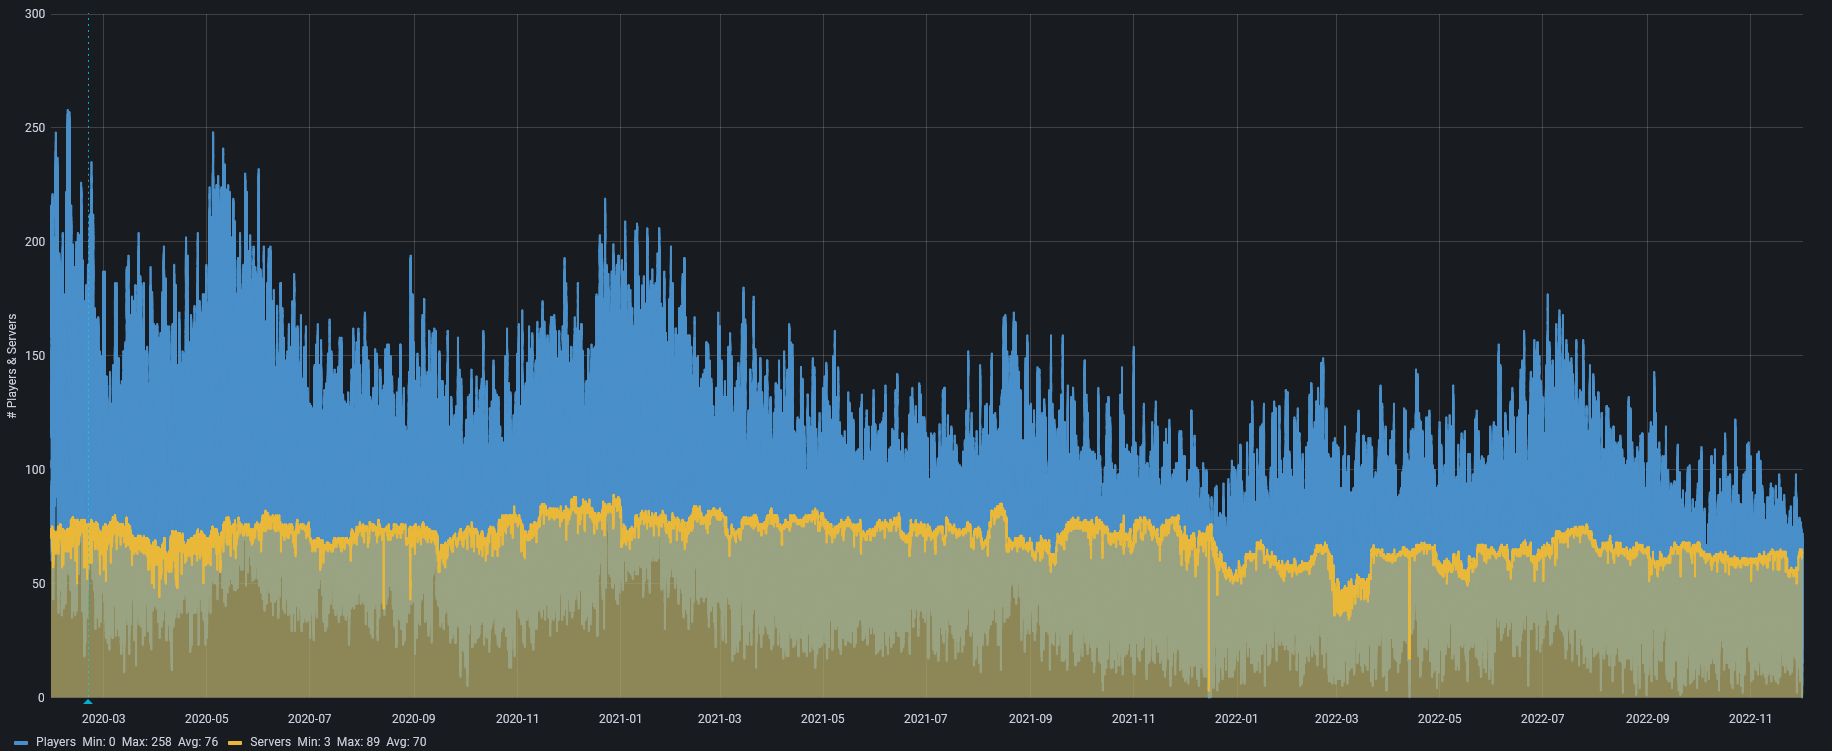Click the 50 value on the y-axis

[39, 584]
